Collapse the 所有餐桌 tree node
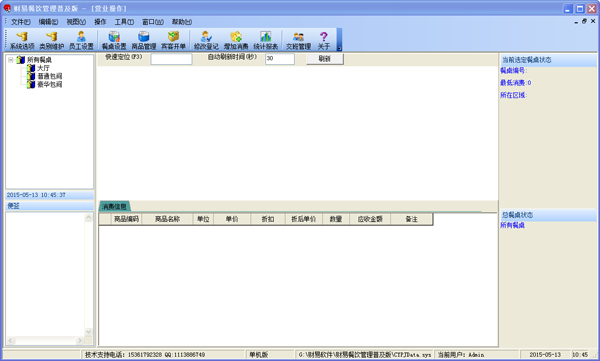The width and height of the screenshot is (600, 361). [11, 60]
